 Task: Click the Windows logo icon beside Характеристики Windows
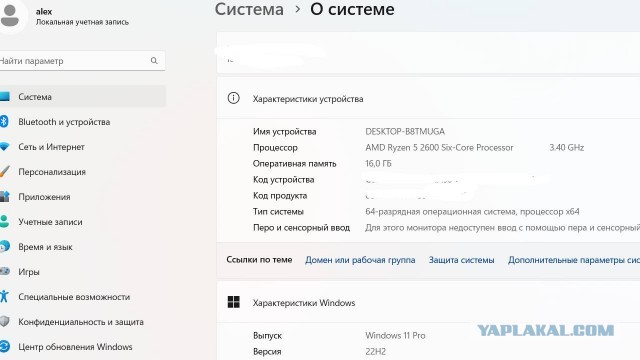coord(233,302)
